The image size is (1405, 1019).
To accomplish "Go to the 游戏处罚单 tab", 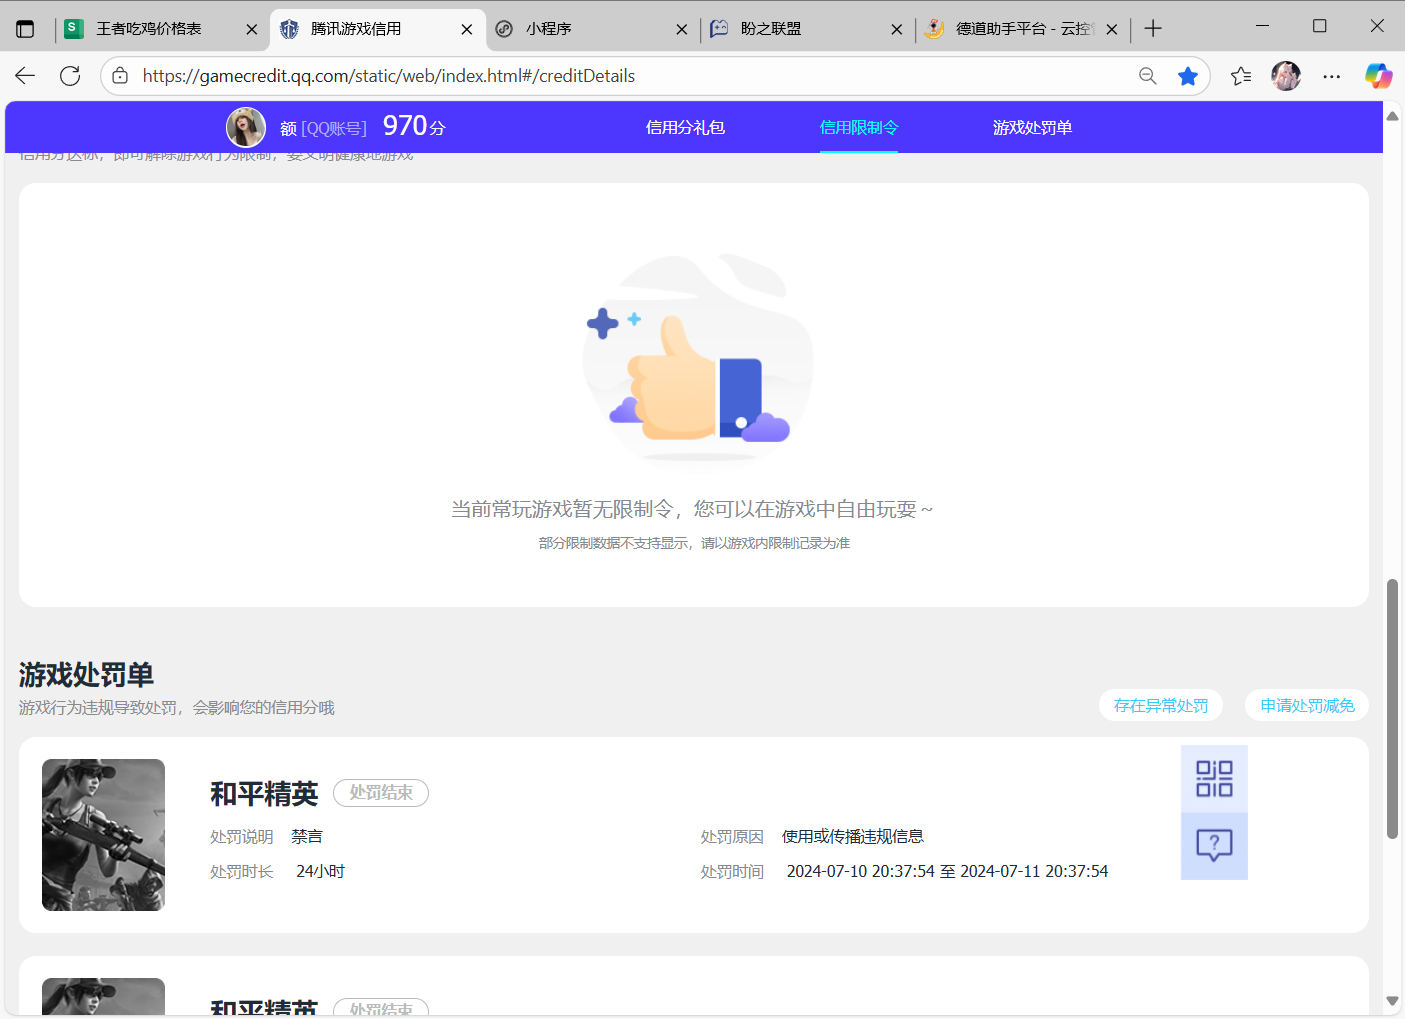I will coord(1032,127).
